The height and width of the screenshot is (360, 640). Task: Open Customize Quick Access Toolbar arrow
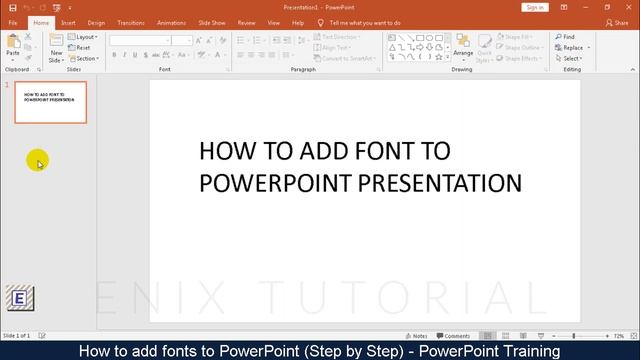click(70, 8)
